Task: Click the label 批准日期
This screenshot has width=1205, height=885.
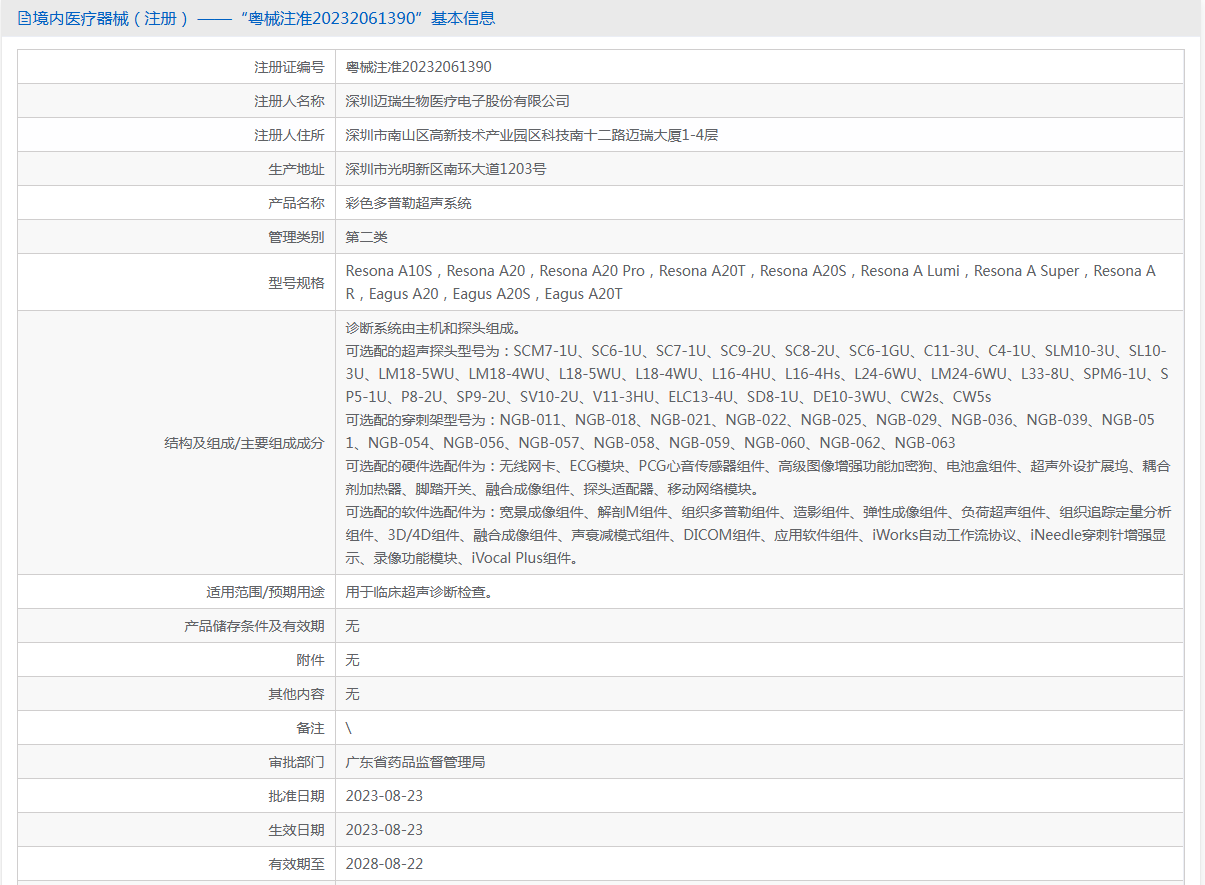Action: click(x=297, y=796)
